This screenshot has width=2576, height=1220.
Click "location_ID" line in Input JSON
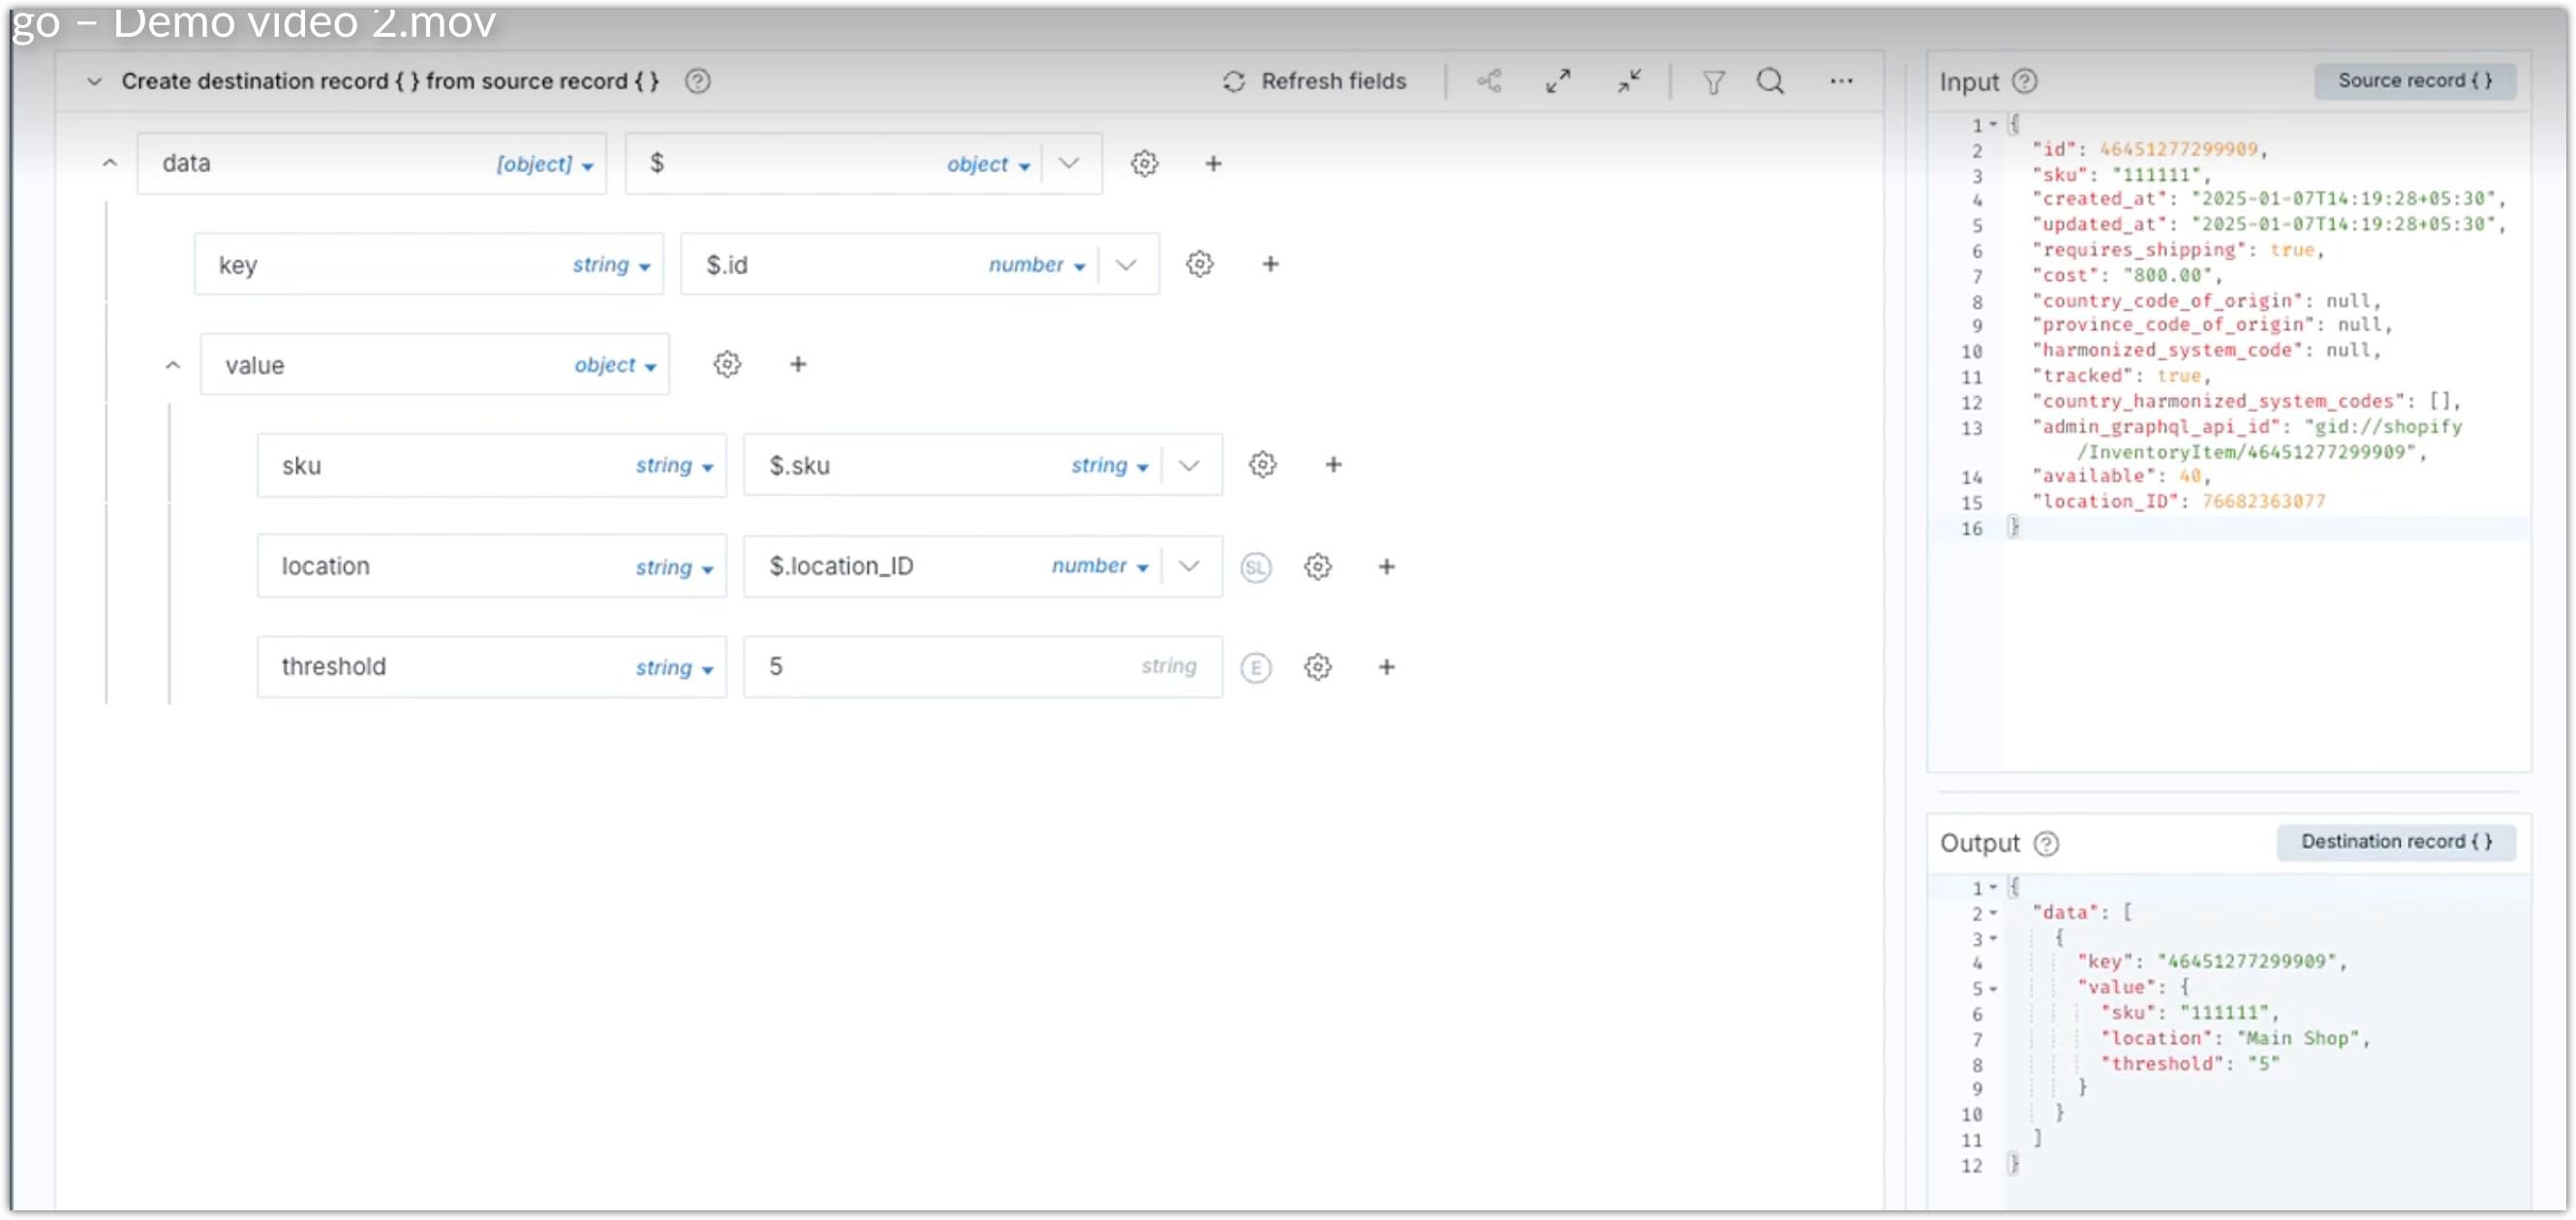(x=2178, y=502)
